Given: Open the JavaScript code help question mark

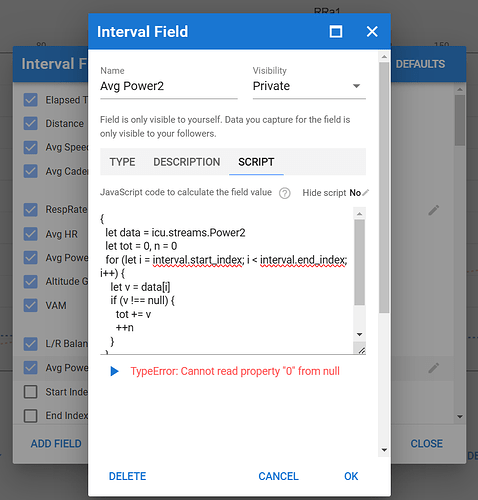Looking at the screenshot, I should click(x=284, y=193).
